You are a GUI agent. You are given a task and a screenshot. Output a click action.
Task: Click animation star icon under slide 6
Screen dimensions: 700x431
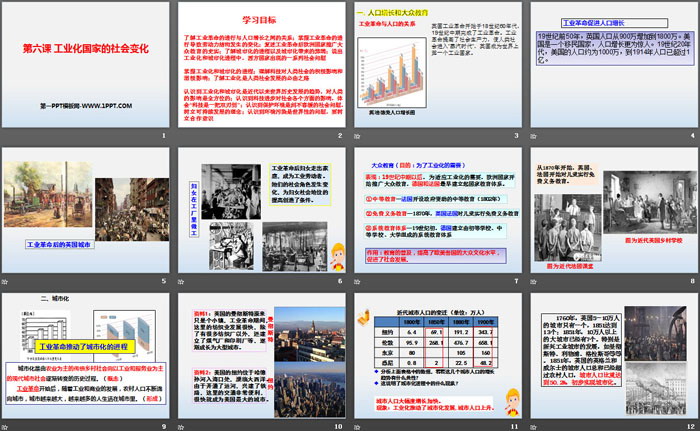point(181,282)
